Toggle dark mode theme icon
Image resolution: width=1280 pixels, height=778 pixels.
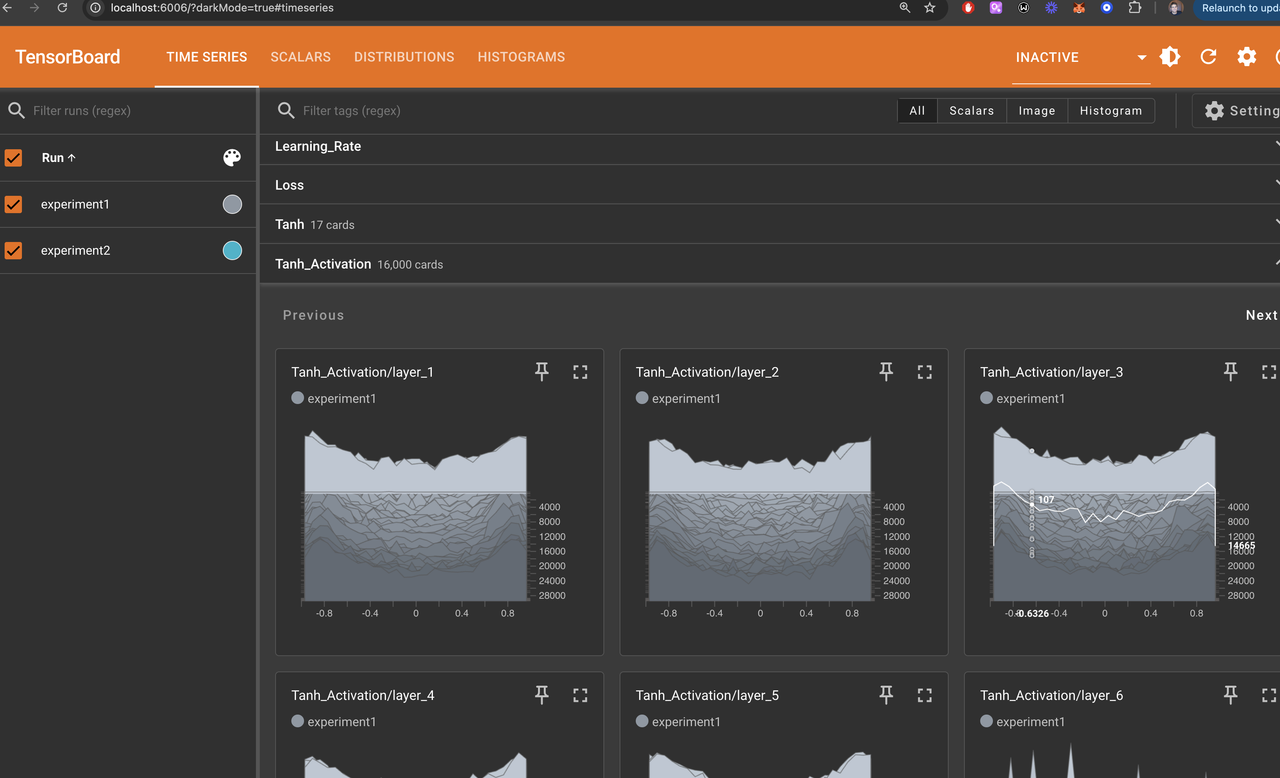tap(1170, 57)
